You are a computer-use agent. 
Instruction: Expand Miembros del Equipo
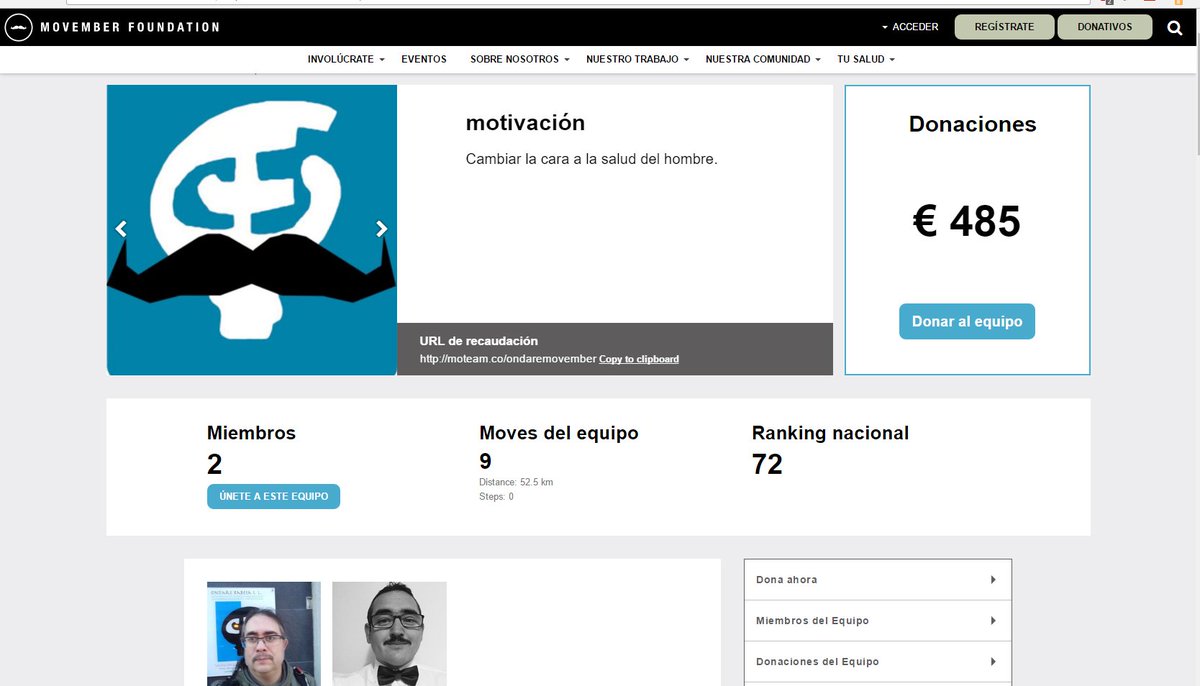877,620
